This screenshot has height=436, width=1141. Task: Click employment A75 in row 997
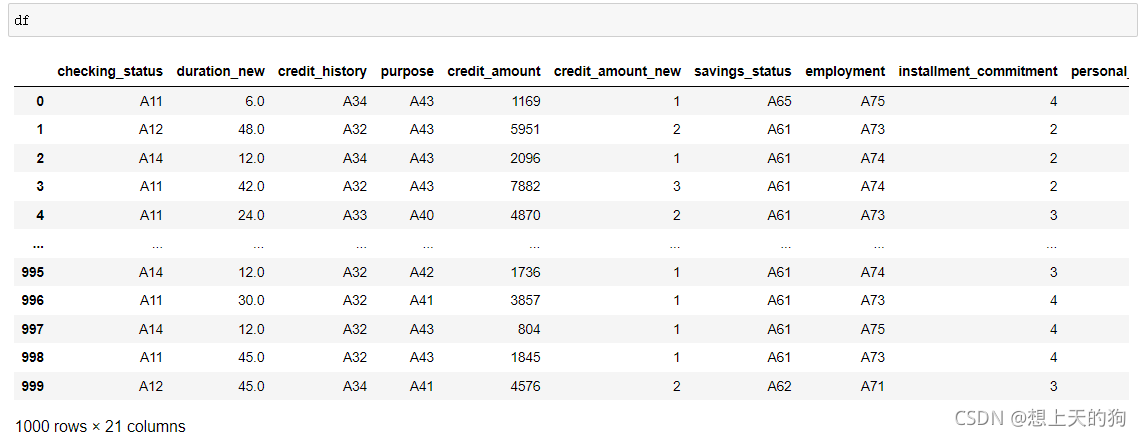click(x=873, y=329)
